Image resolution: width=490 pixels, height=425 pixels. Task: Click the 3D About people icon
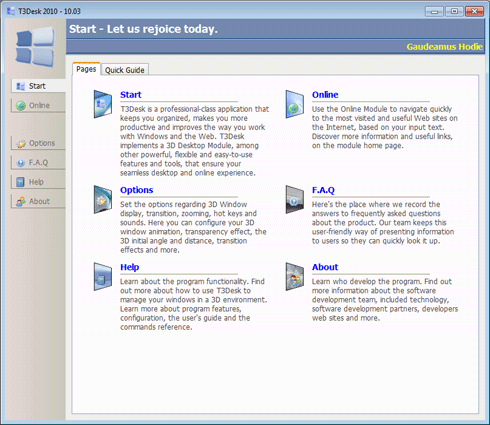coord(295,276)
